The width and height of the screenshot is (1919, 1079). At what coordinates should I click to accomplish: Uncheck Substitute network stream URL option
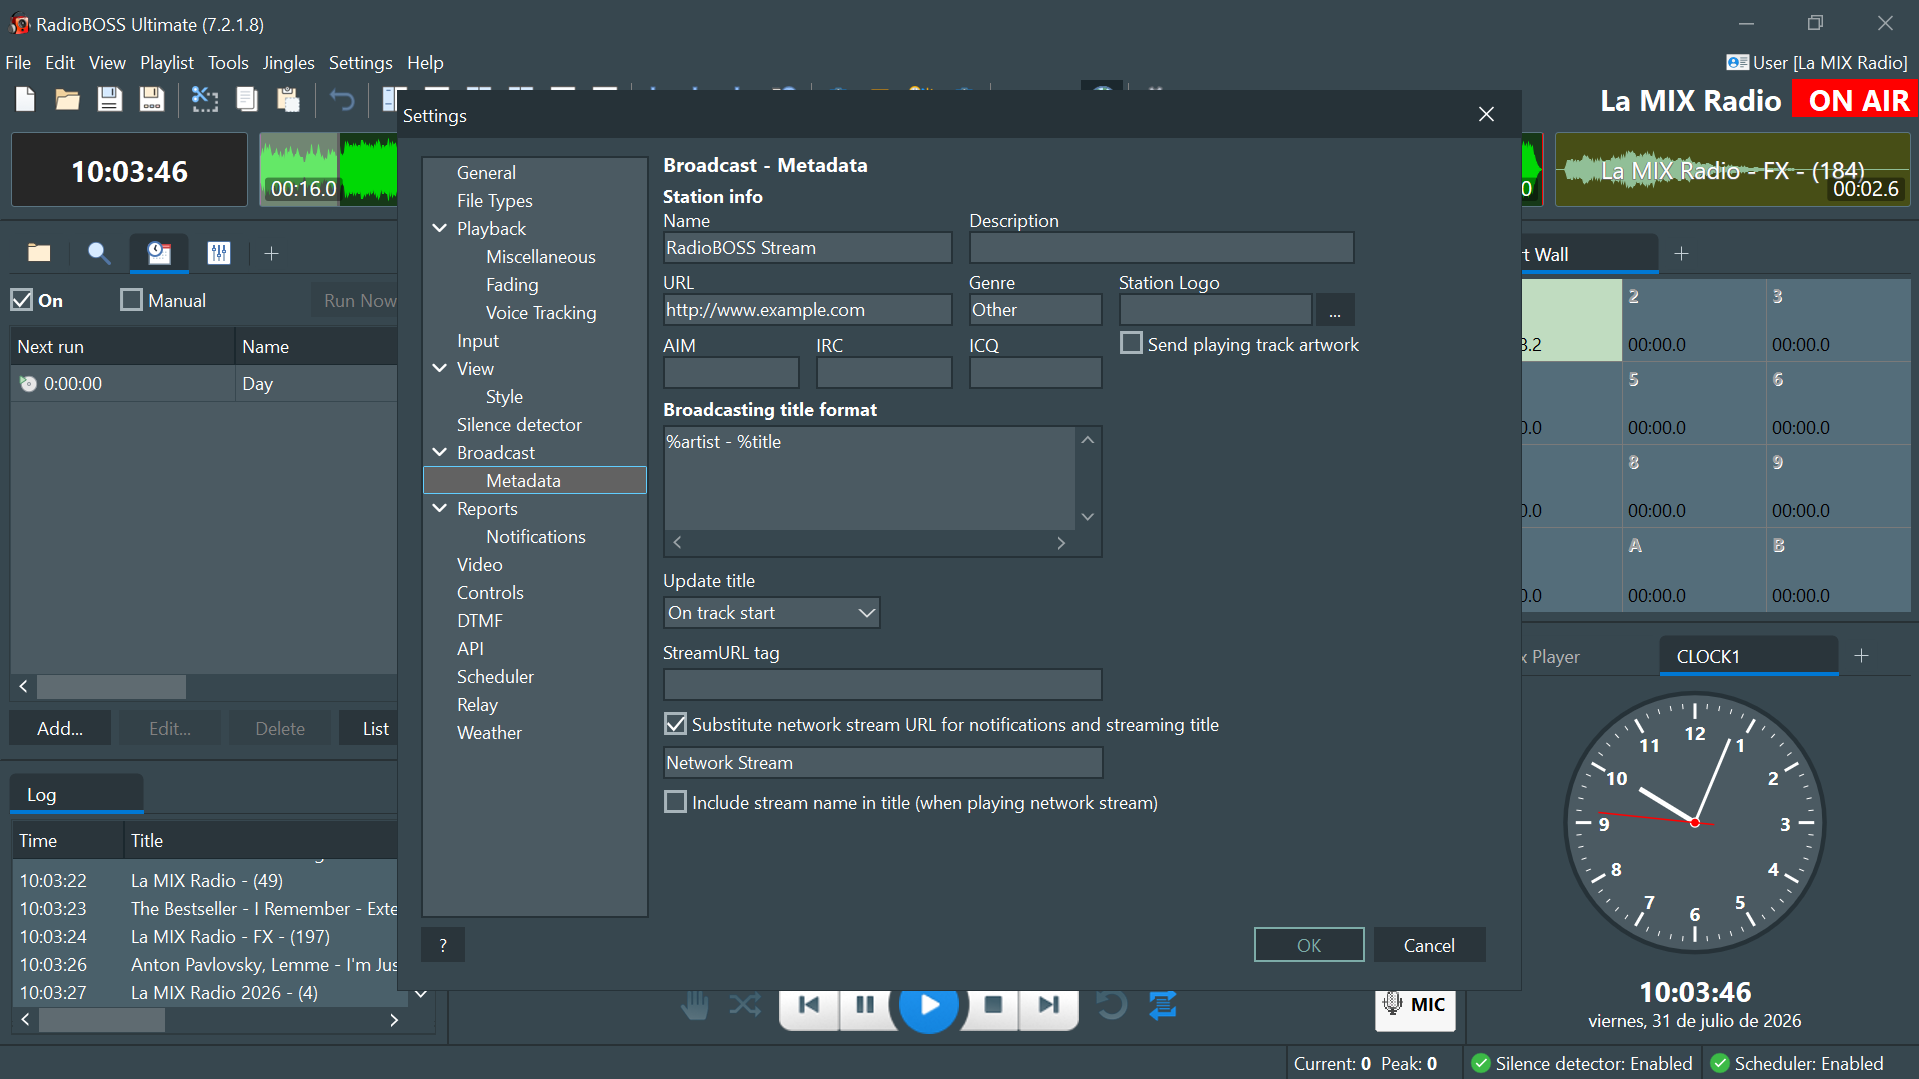676,724
